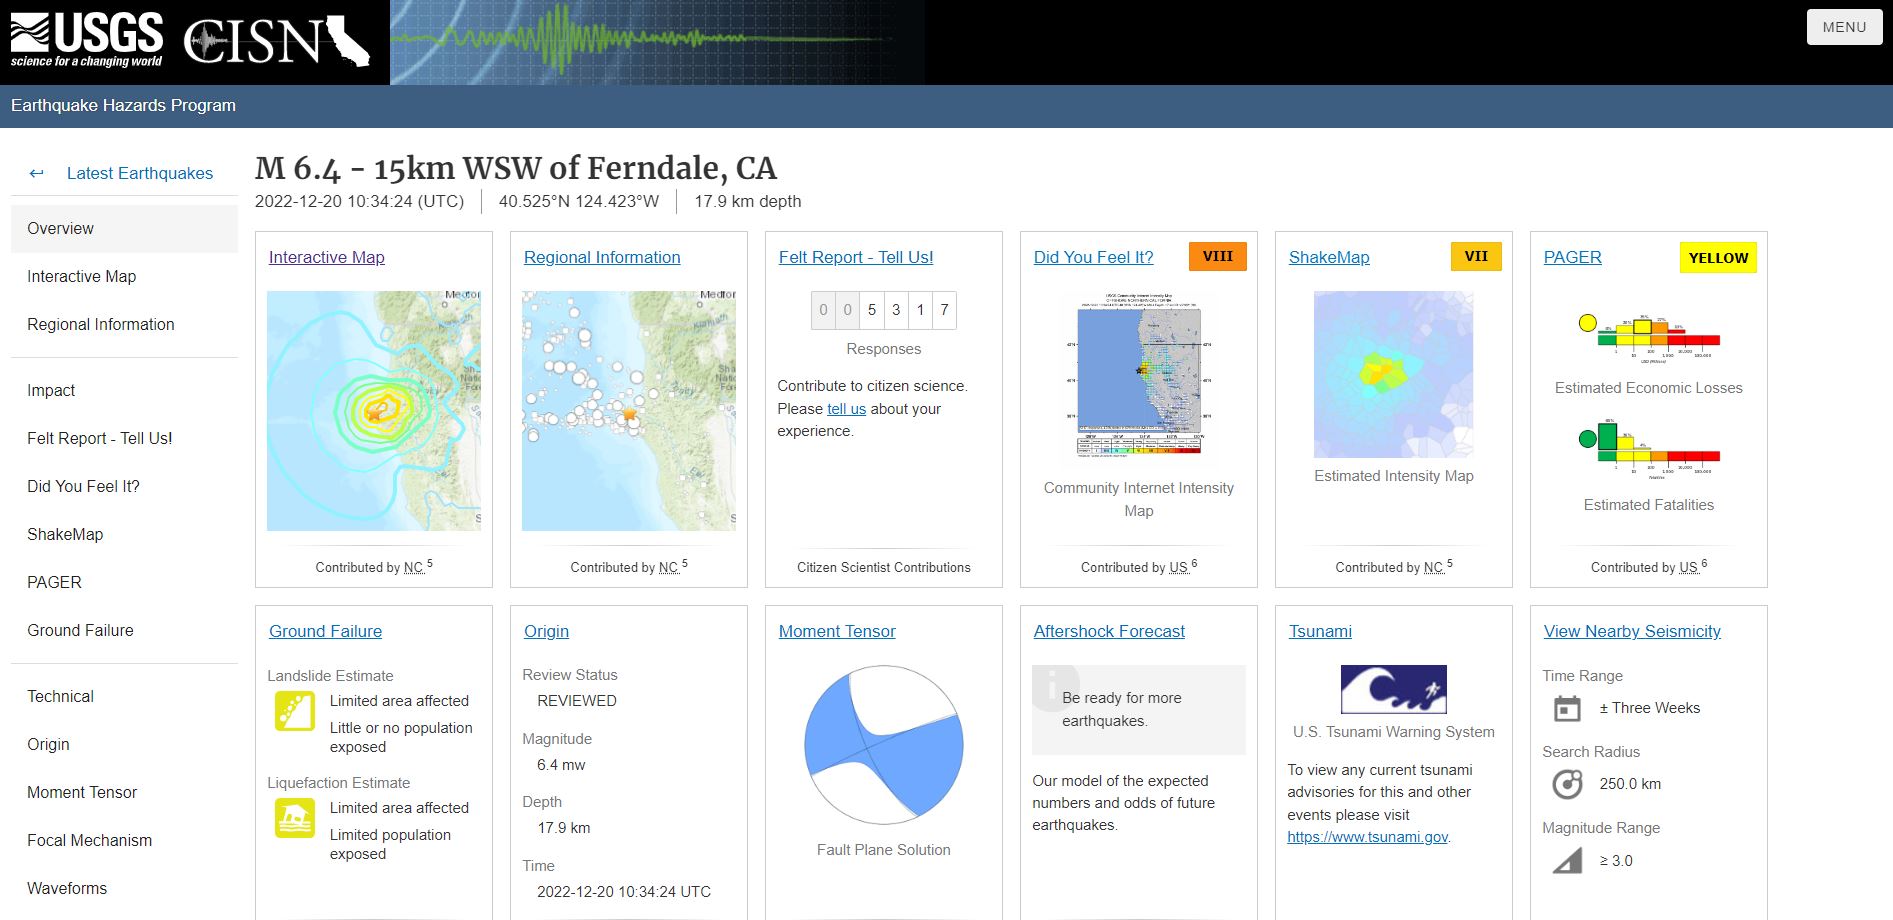Open Interactive Map card title link
1893x920 pixels.
[x=326, y=257]
